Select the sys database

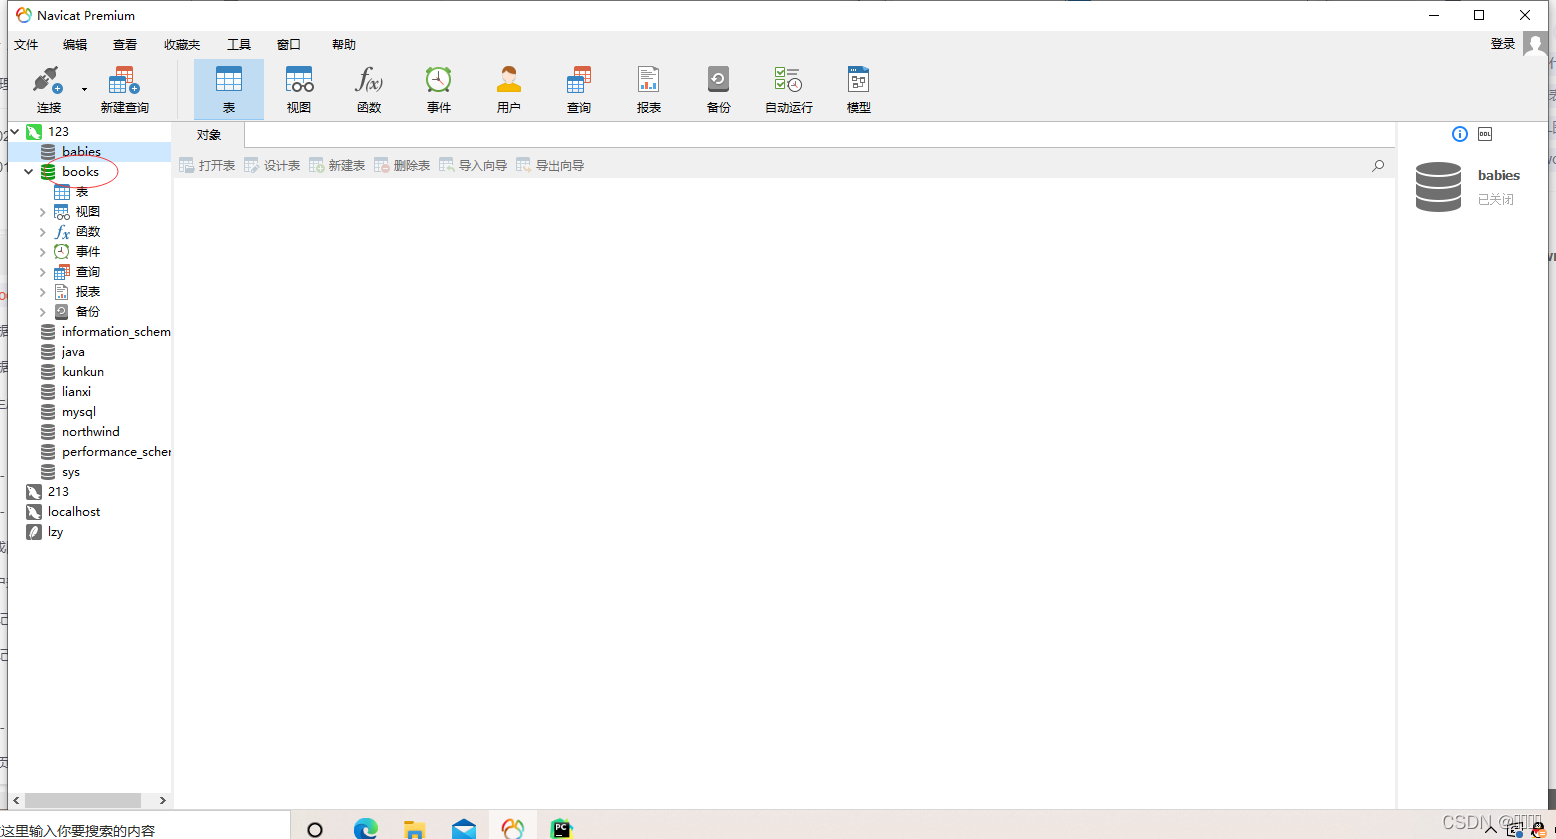[70, 472]
